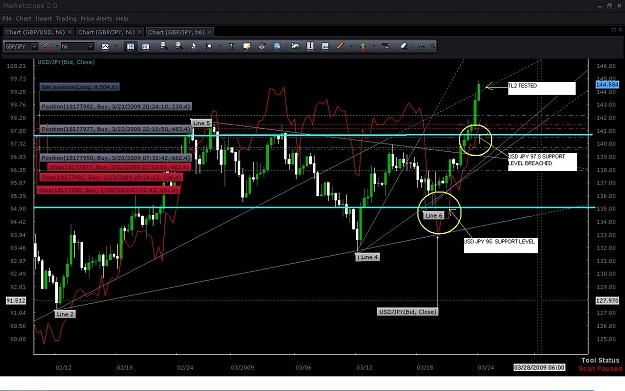Open the File menu
Screen dimensions: 625x391
tap(7, 19)
